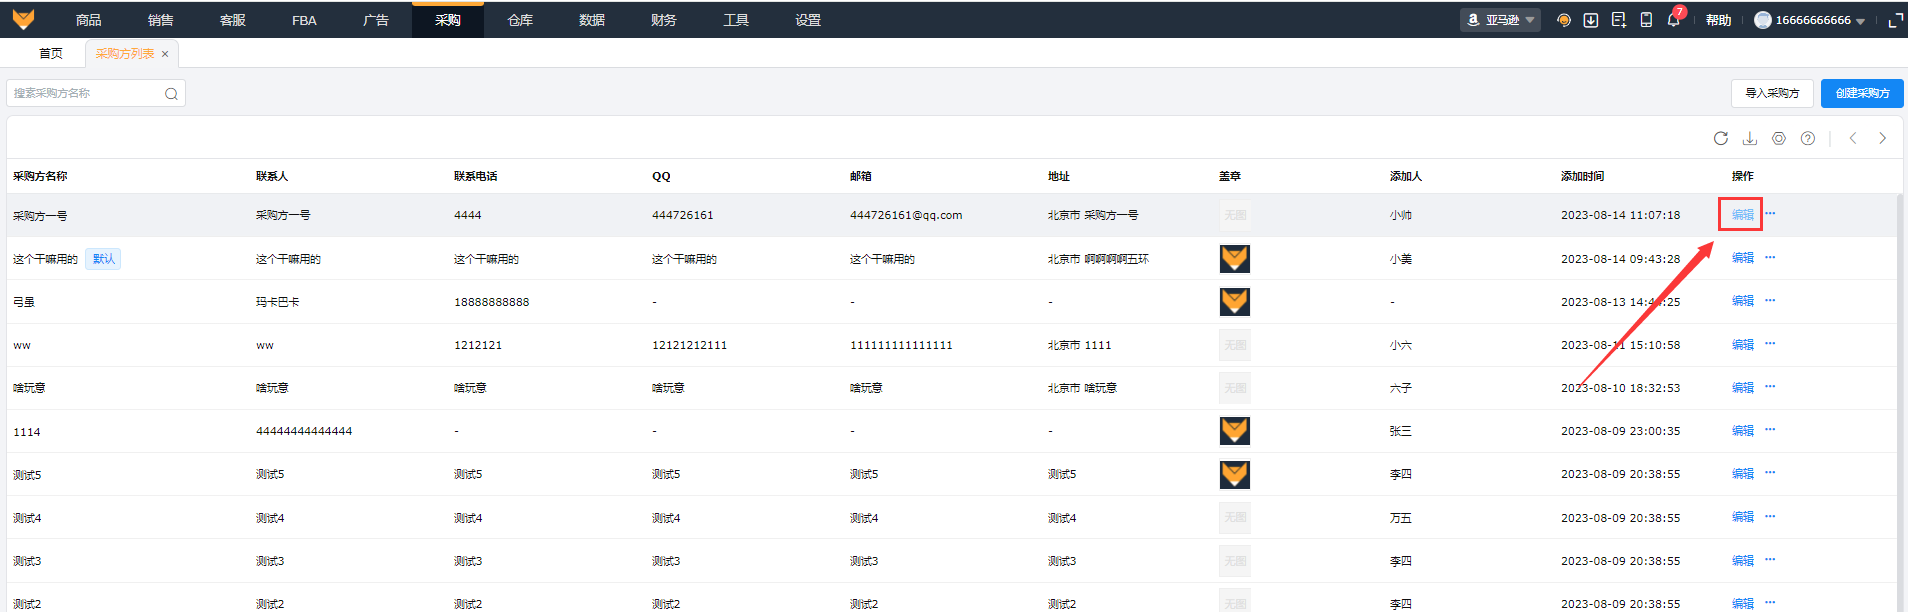Open the 广告 menu

tap(376, 20)
